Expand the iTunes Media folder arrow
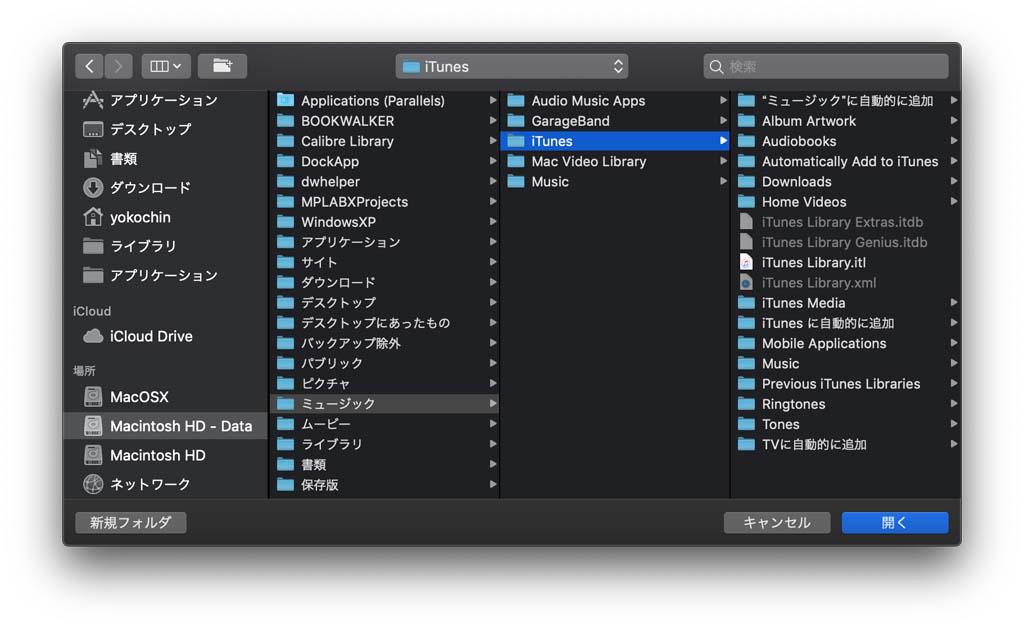 pyautogui.click(x=953, y=303)
